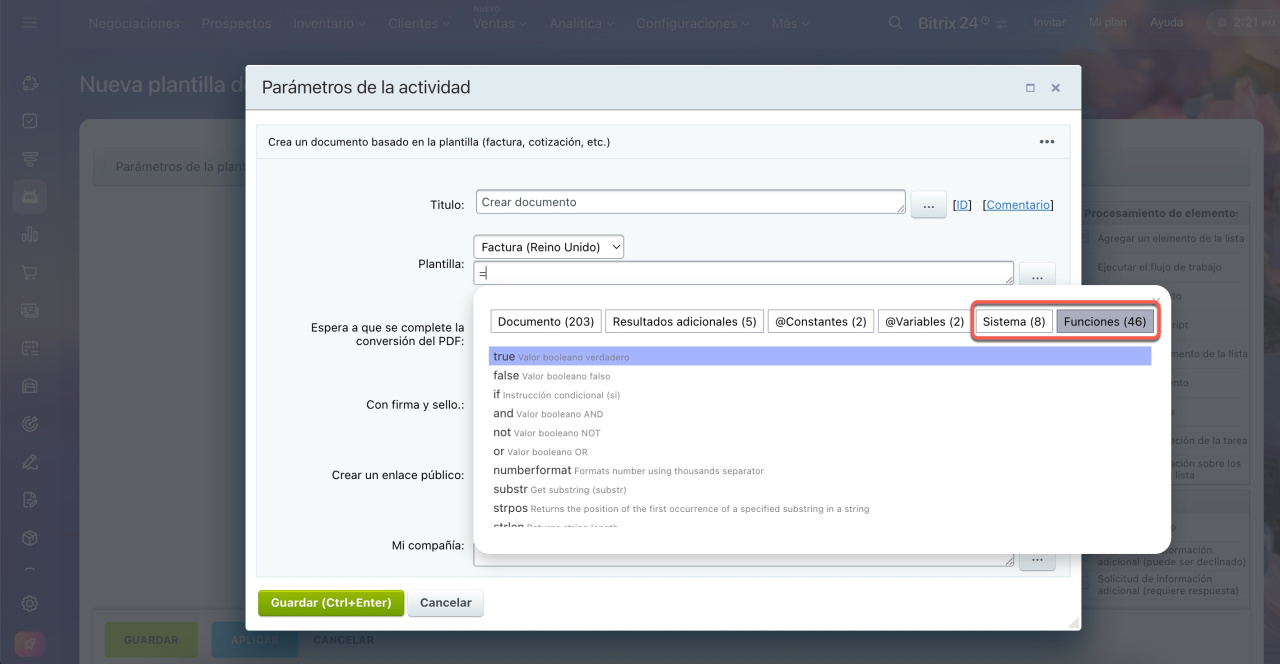The image size is (1280, 664).
Task: Click the ellipsis button beside Título field
Action: (x=928, y=205)
